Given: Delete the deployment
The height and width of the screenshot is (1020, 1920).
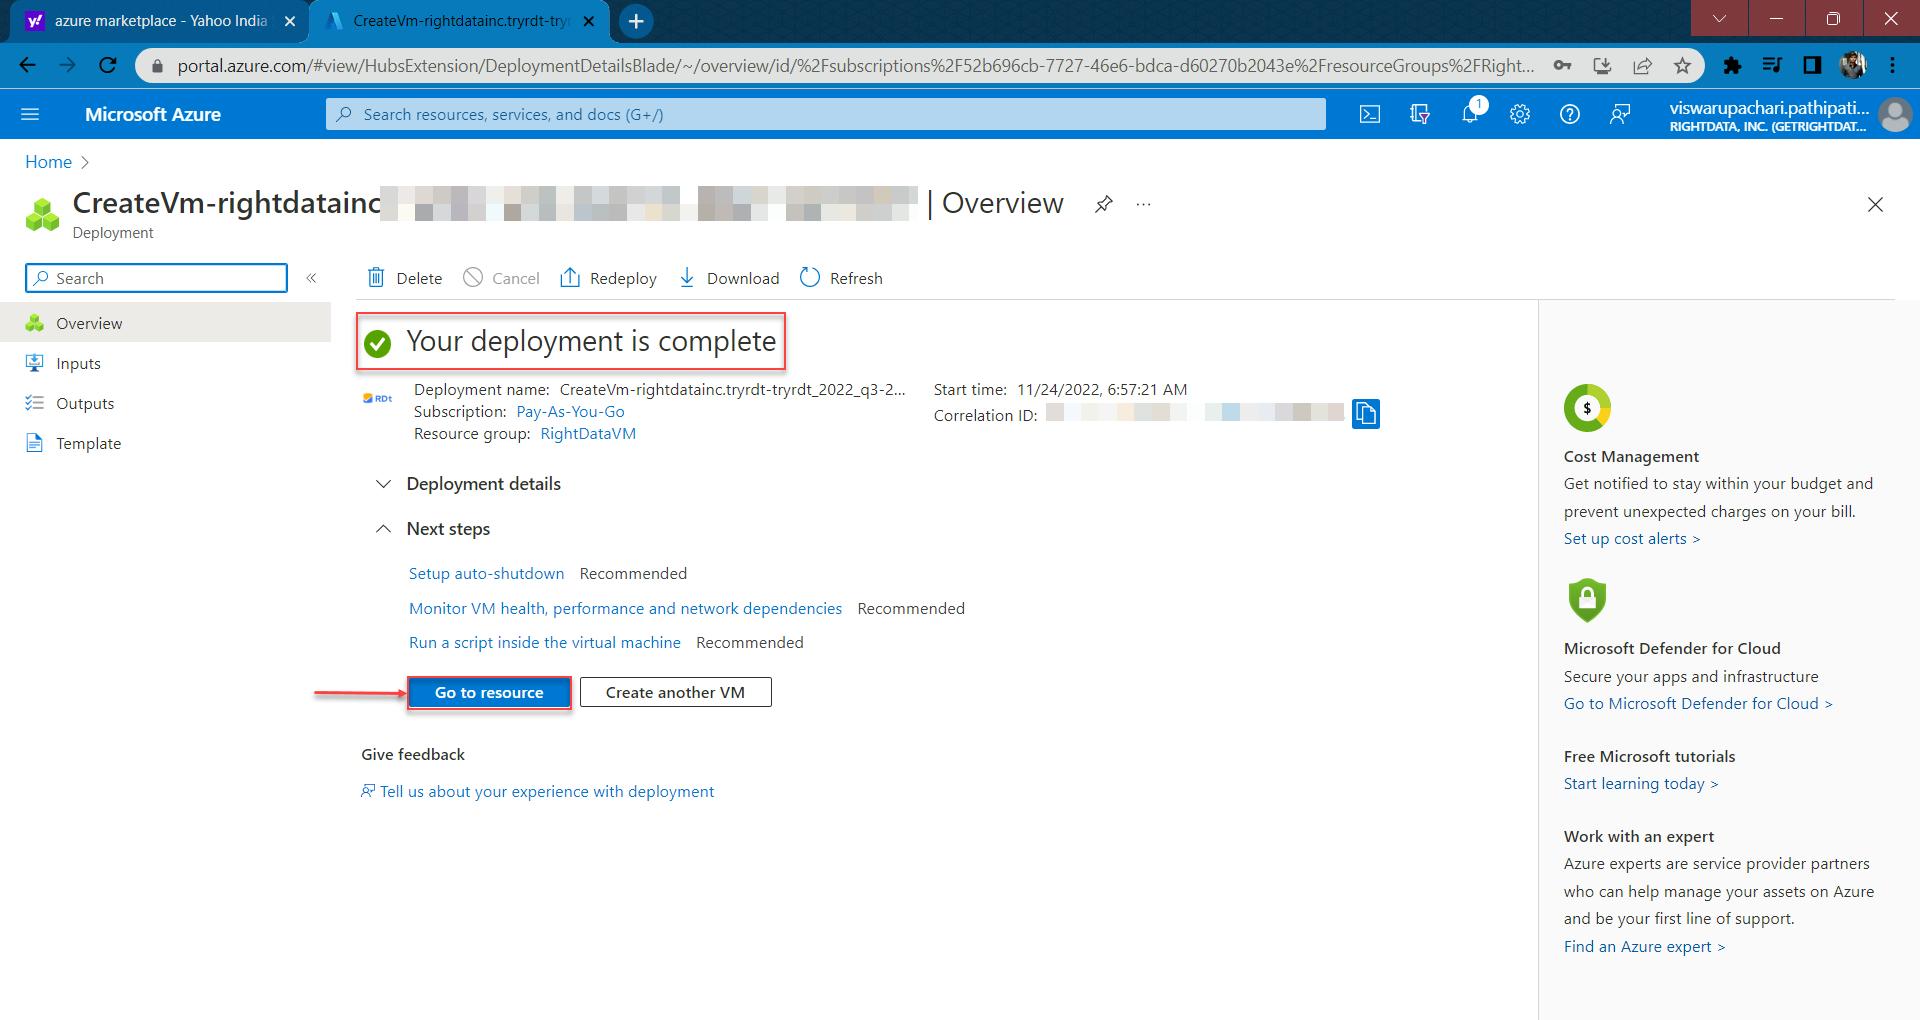Looking at the screenshot, I should click(404, 278).
